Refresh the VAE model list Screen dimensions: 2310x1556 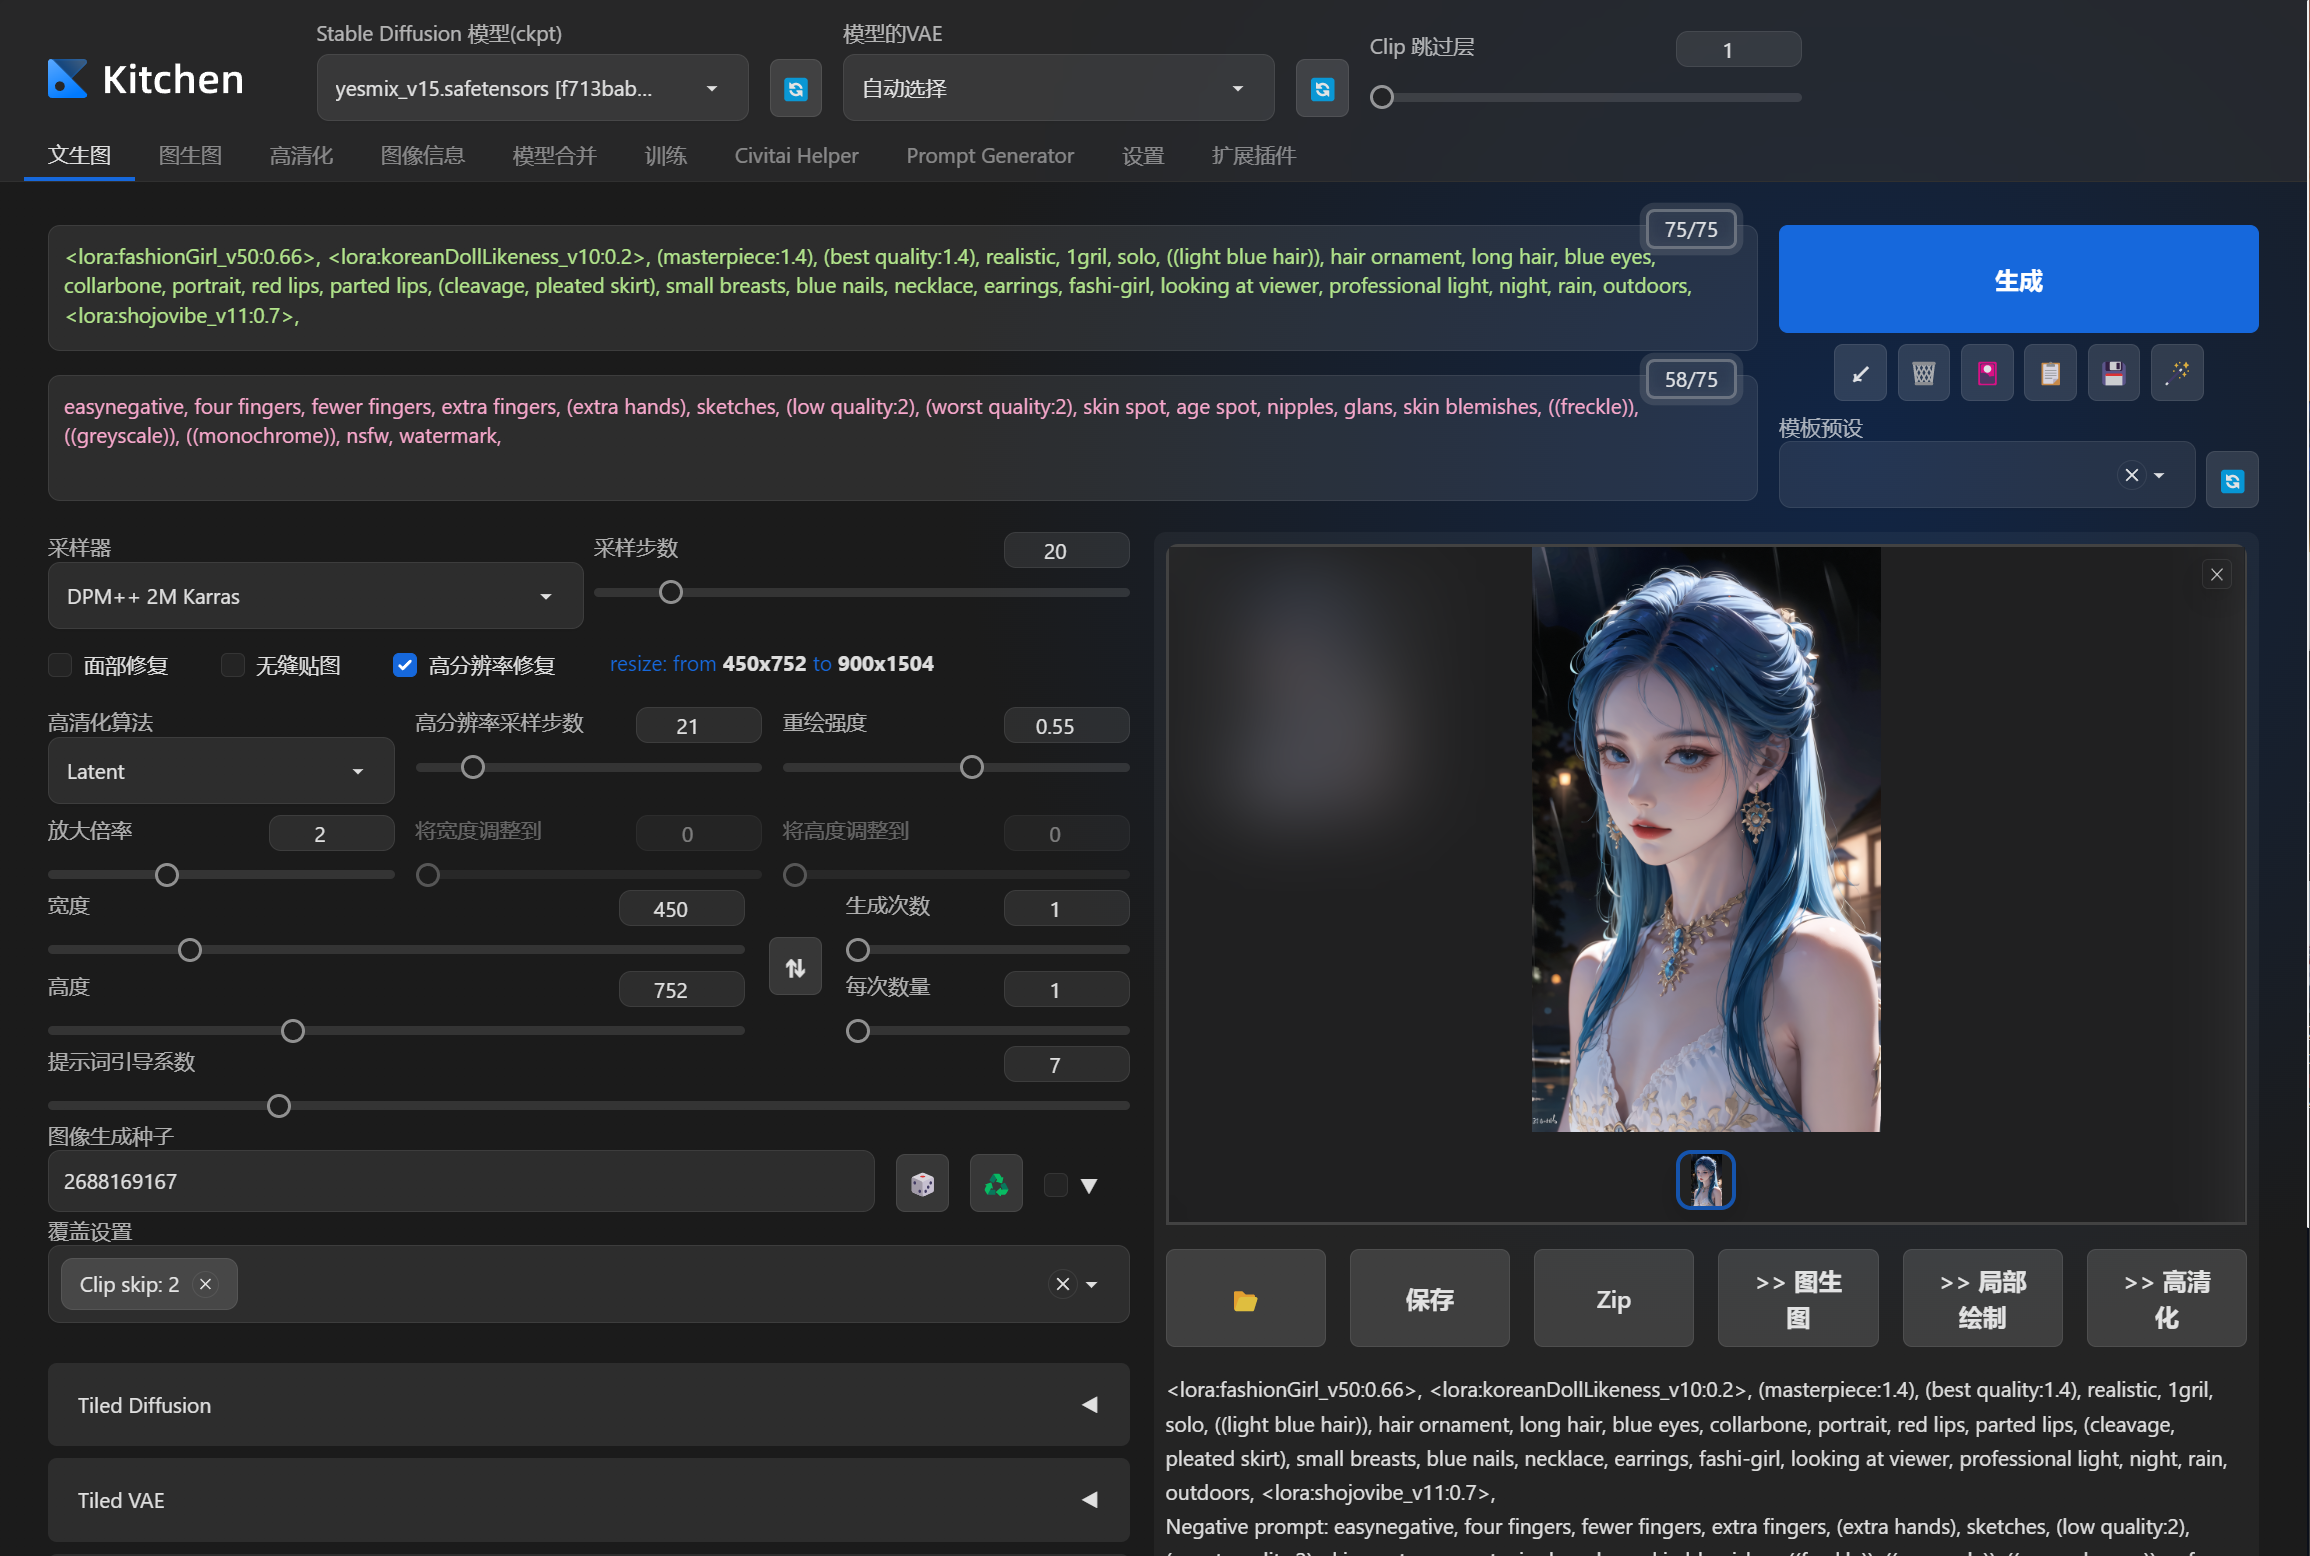pos(1322,89)
